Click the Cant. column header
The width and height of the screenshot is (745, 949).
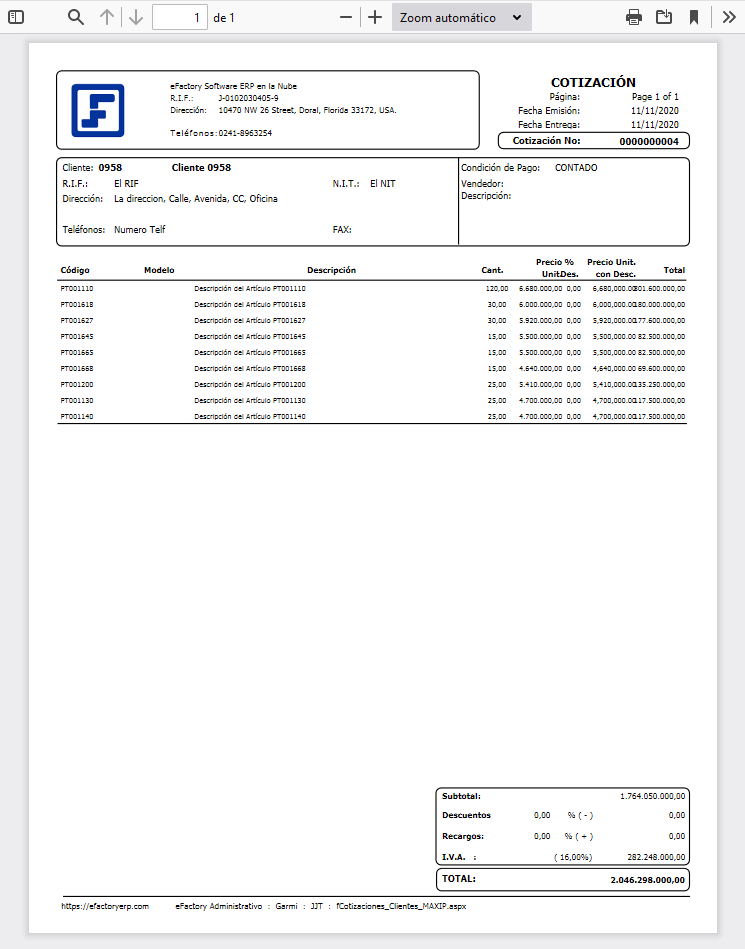(493, 270)
